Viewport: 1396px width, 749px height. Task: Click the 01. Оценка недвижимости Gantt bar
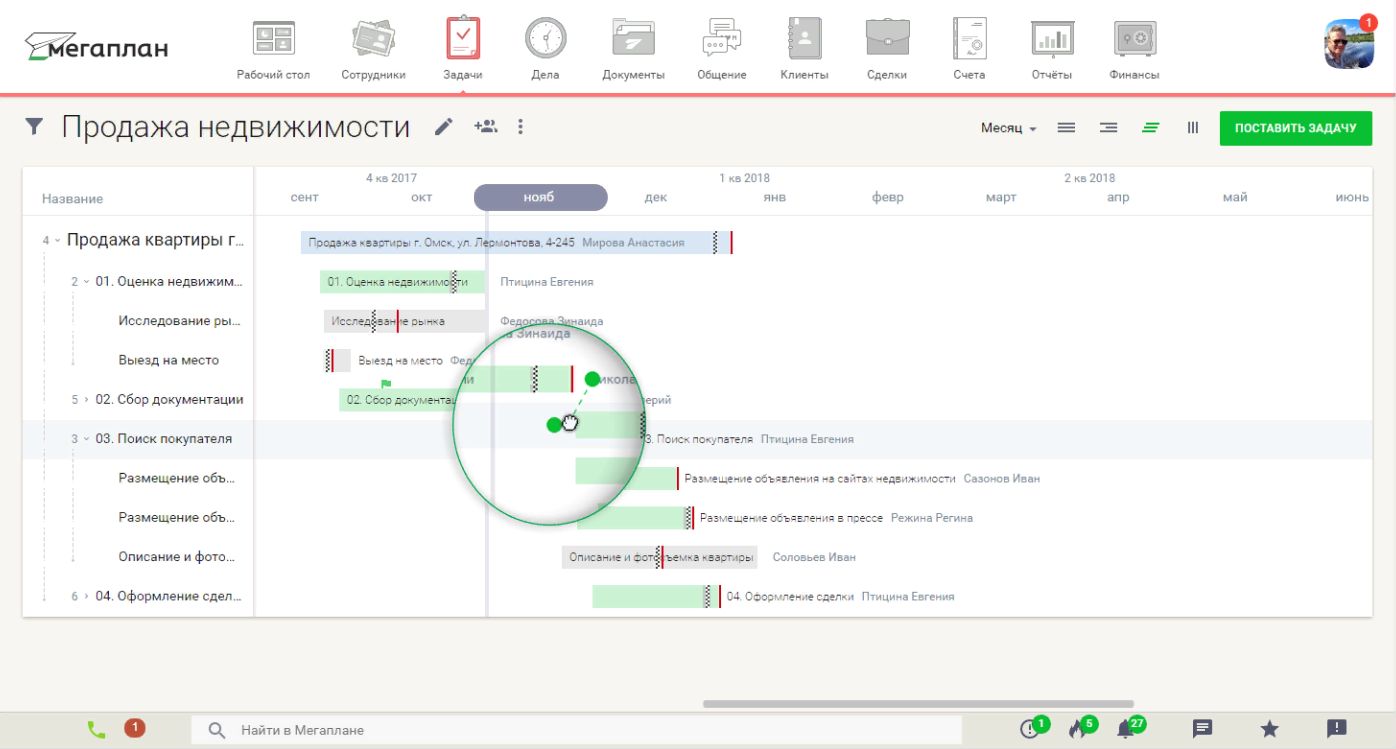[x=403, y=282]
